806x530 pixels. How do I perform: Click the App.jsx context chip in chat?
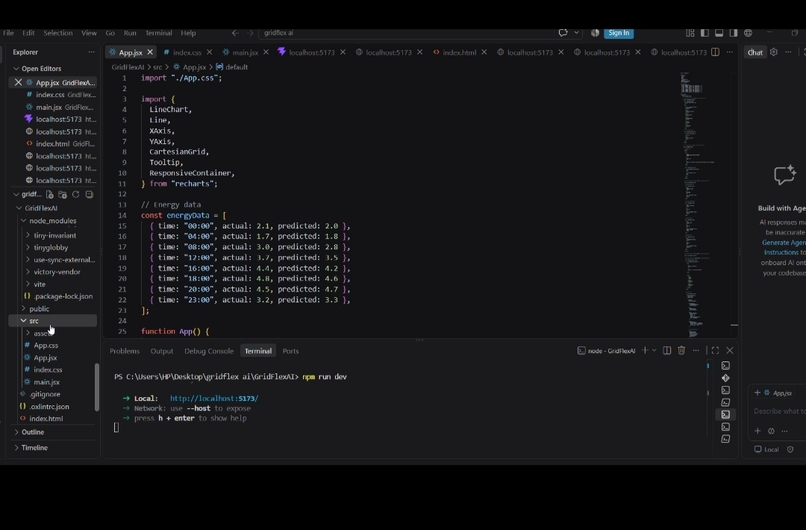[778, 393]
